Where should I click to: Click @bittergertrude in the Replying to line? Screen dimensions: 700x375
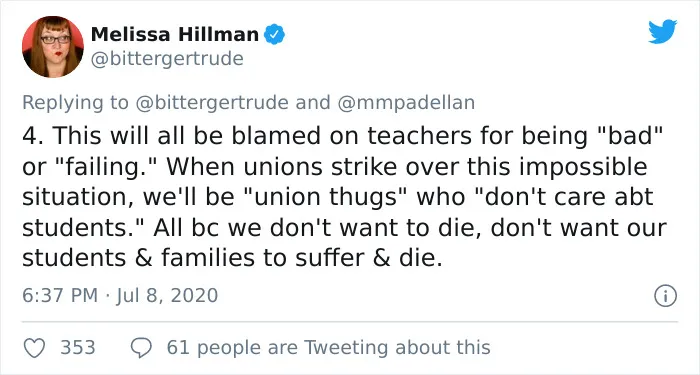point(212,103)
